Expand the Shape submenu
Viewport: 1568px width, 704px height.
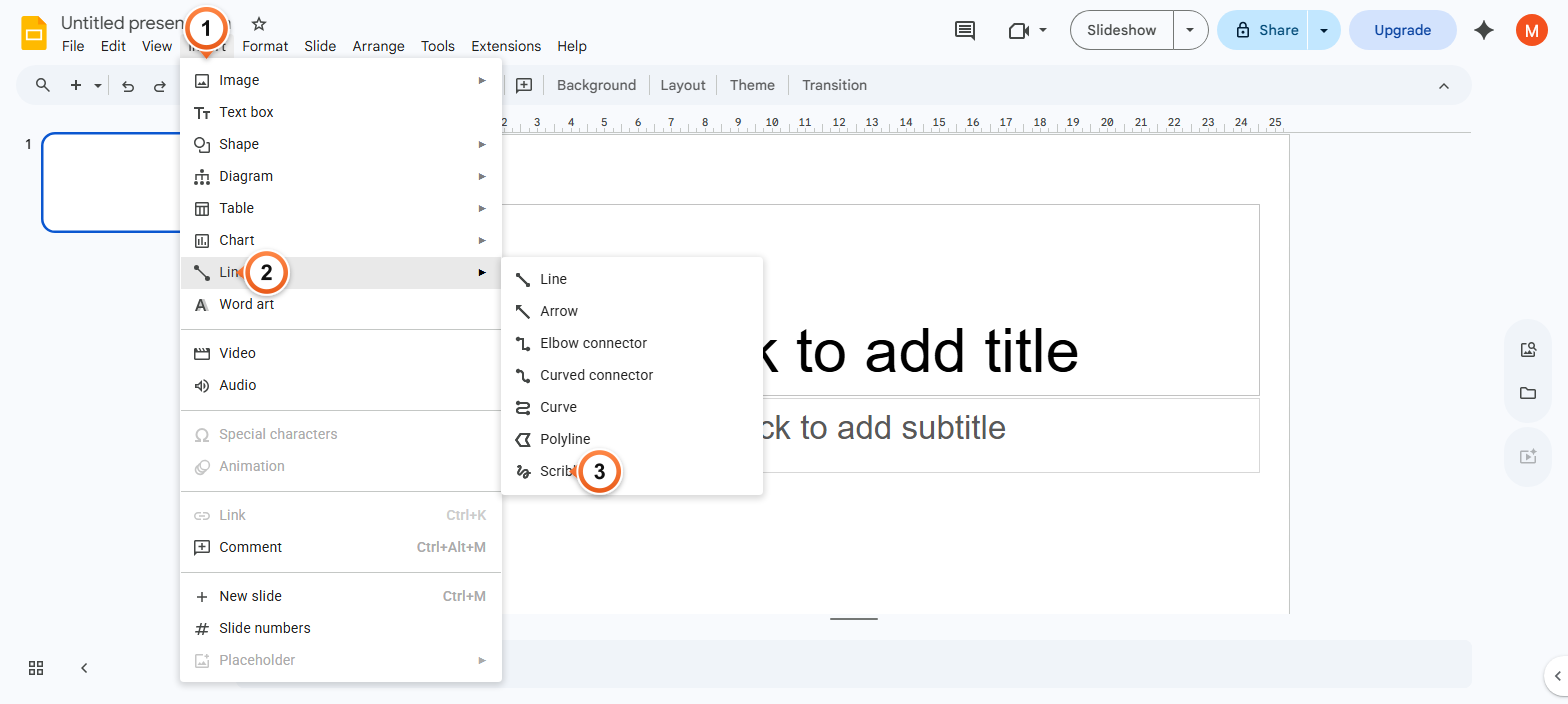341,144
